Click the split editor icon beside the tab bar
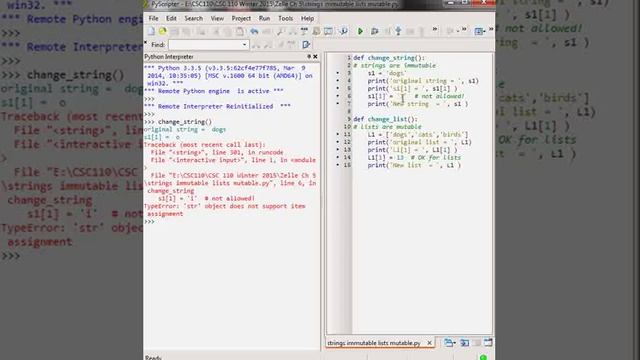The image size is (640, 360). pos(464,343)
